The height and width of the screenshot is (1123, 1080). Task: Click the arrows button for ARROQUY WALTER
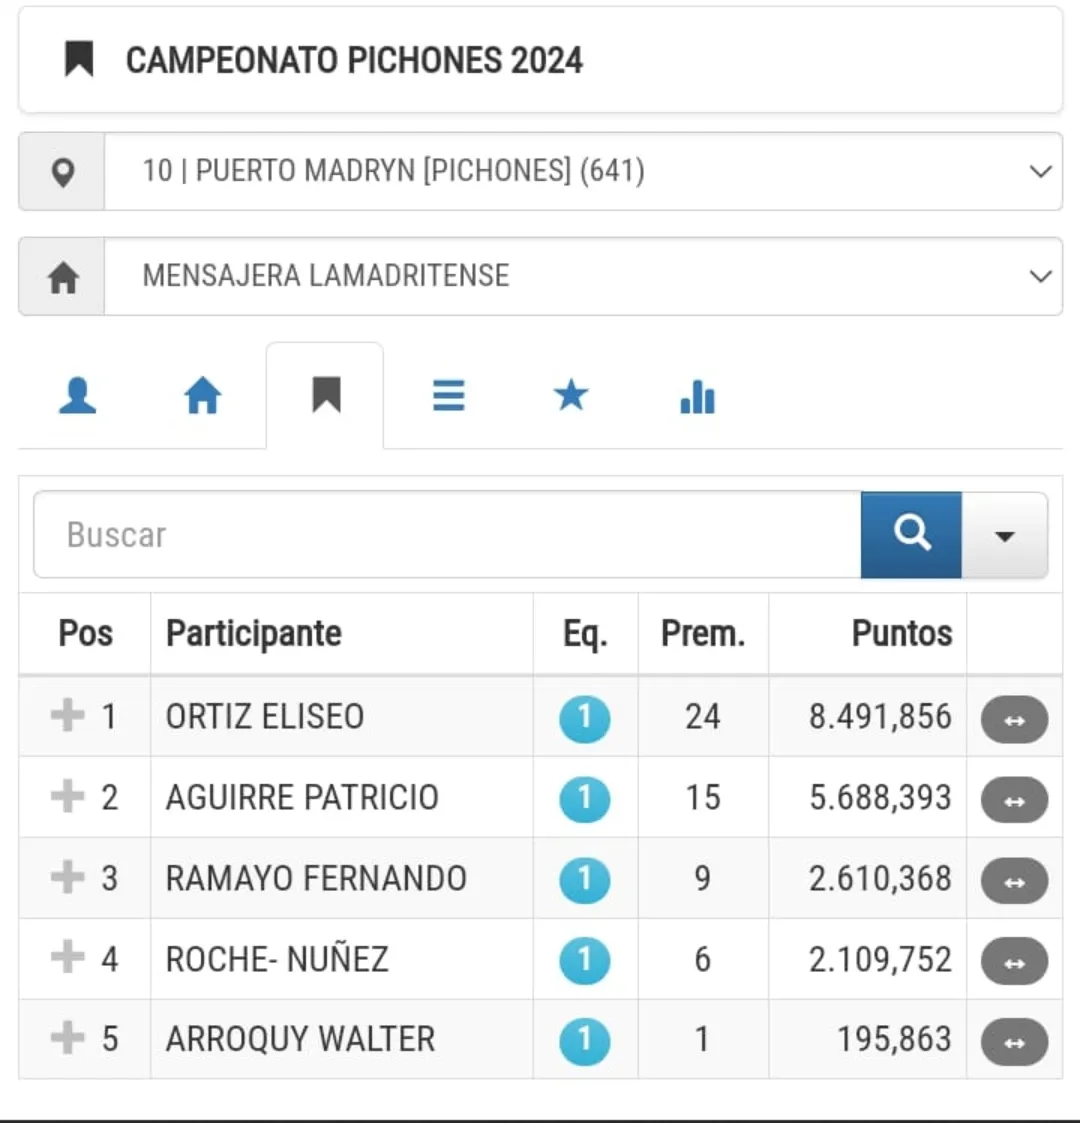[1014, 1042]
